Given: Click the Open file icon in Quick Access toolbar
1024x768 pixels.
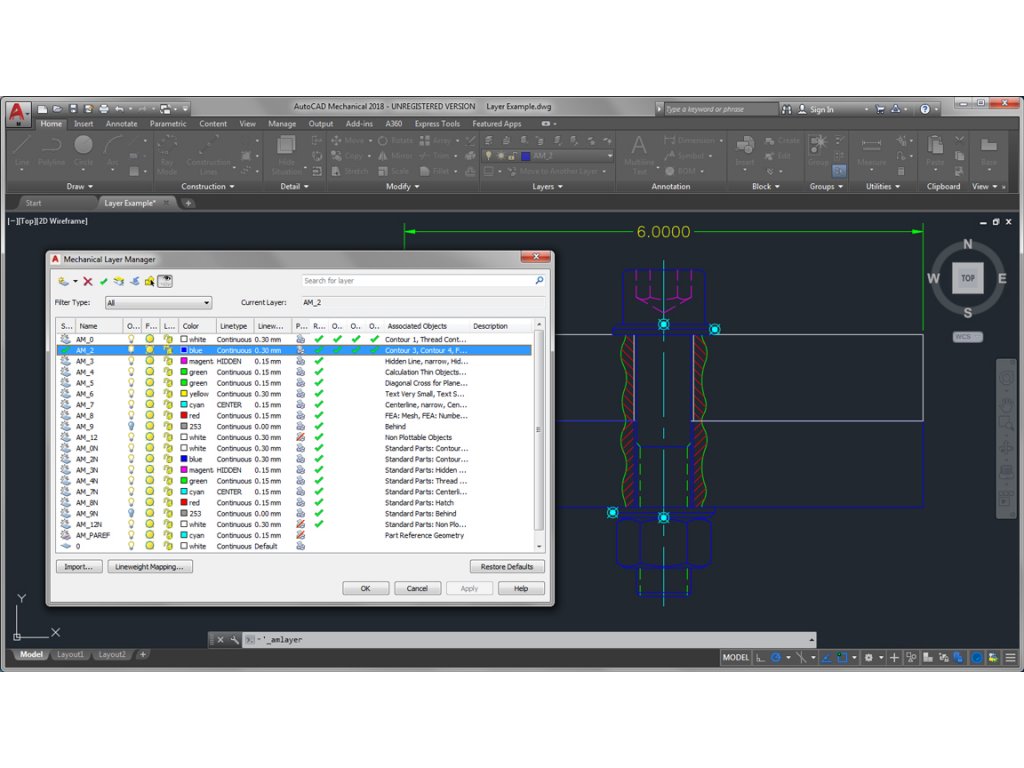Looking at the screenshot, I should point(57,109).
